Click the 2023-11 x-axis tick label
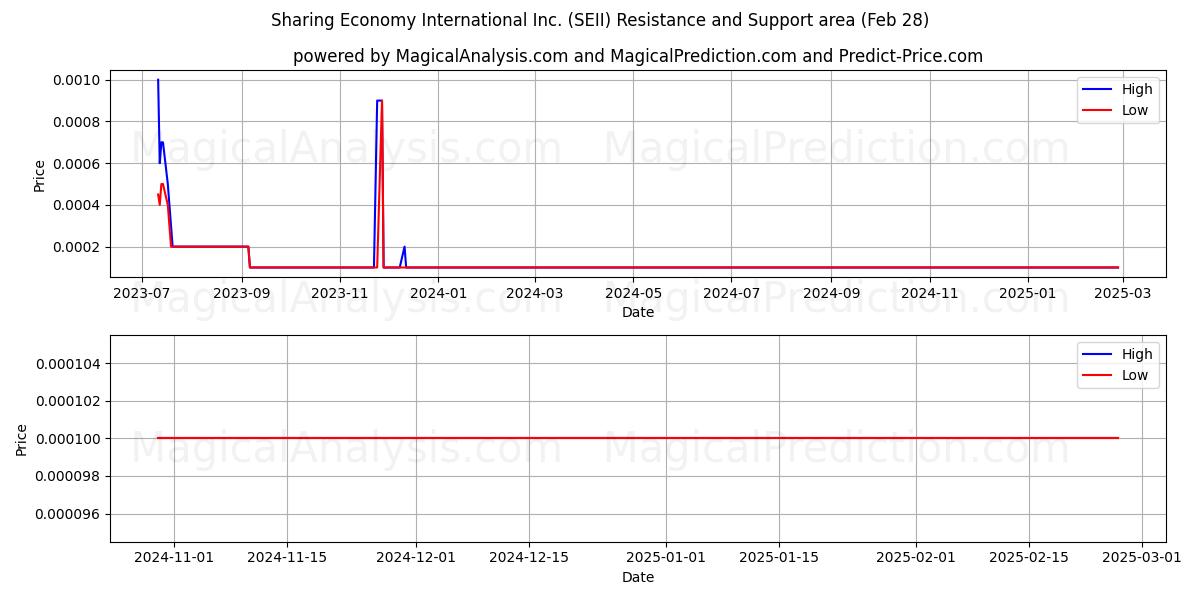The width and height of the screenshot is (1200, 600). (x=341, y=293)
